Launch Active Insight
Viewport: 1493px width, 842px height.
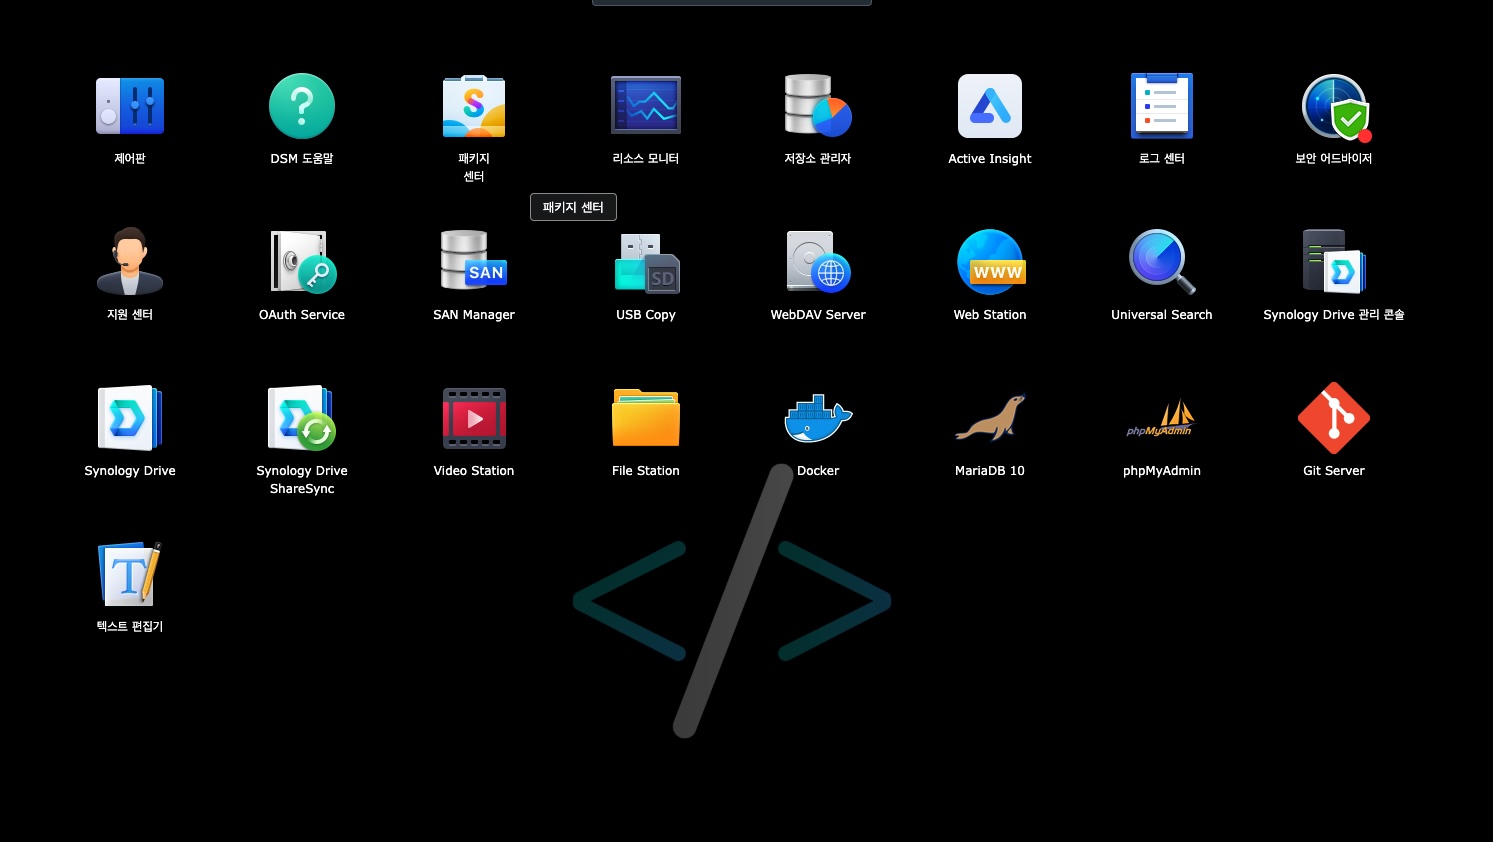[x=990, y=106]
